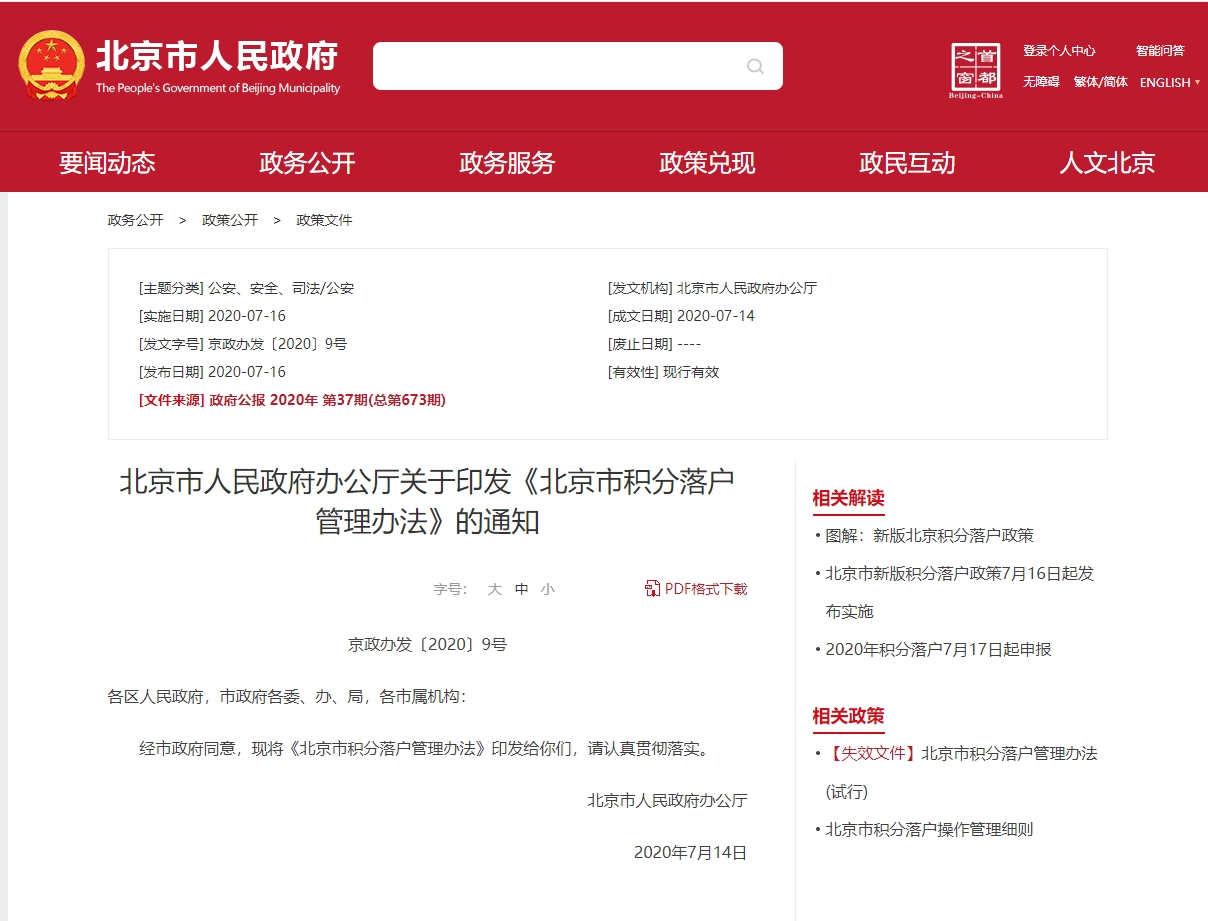1208x921 pixels.
Task: Click 北京市人民政府 site title
Action: (x=217, y=55)
